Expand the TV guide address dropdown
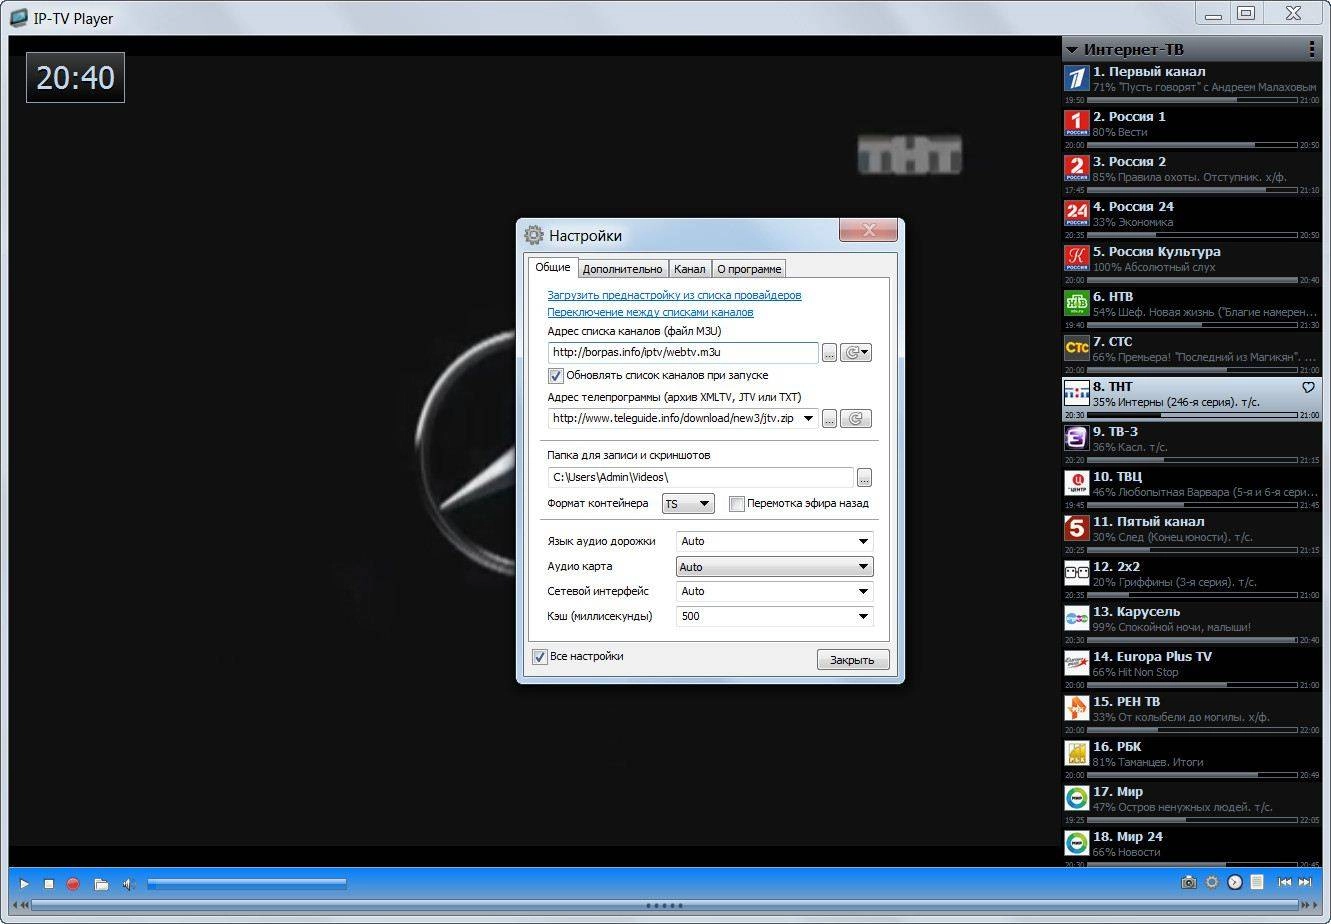Image resolution: width=1331 pixels, height=924 pixels. [x=809, y=418]
